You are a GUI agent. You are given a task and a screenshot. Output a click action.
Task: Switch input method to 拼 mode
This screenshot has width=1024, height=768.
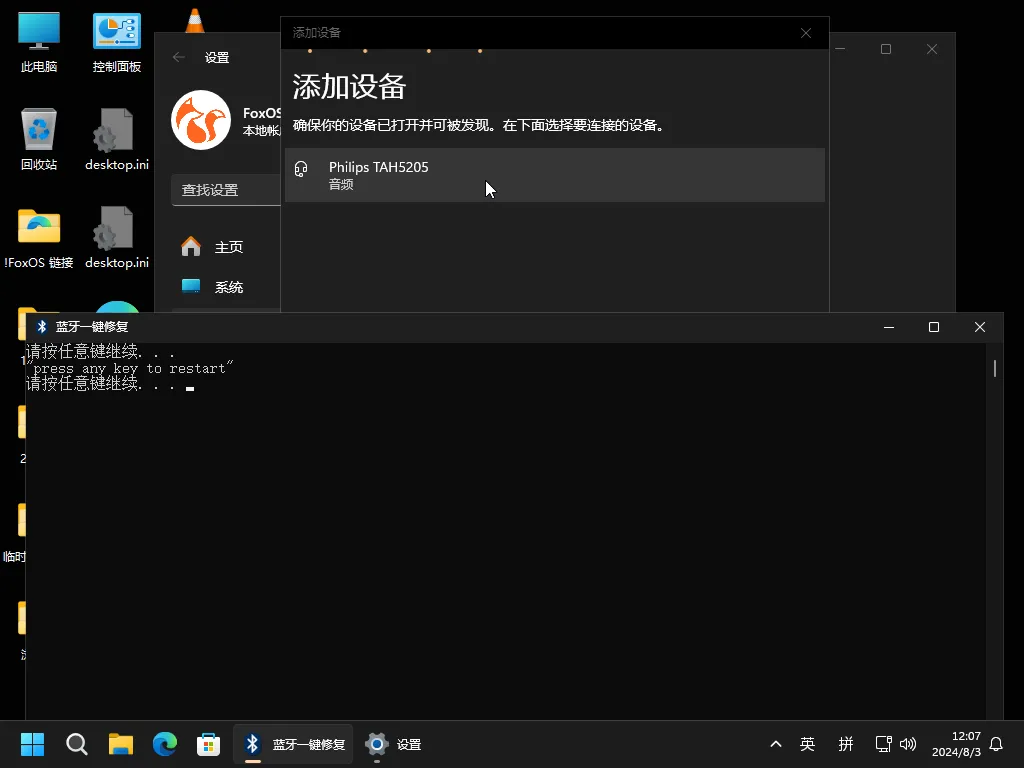click(845, 744)
